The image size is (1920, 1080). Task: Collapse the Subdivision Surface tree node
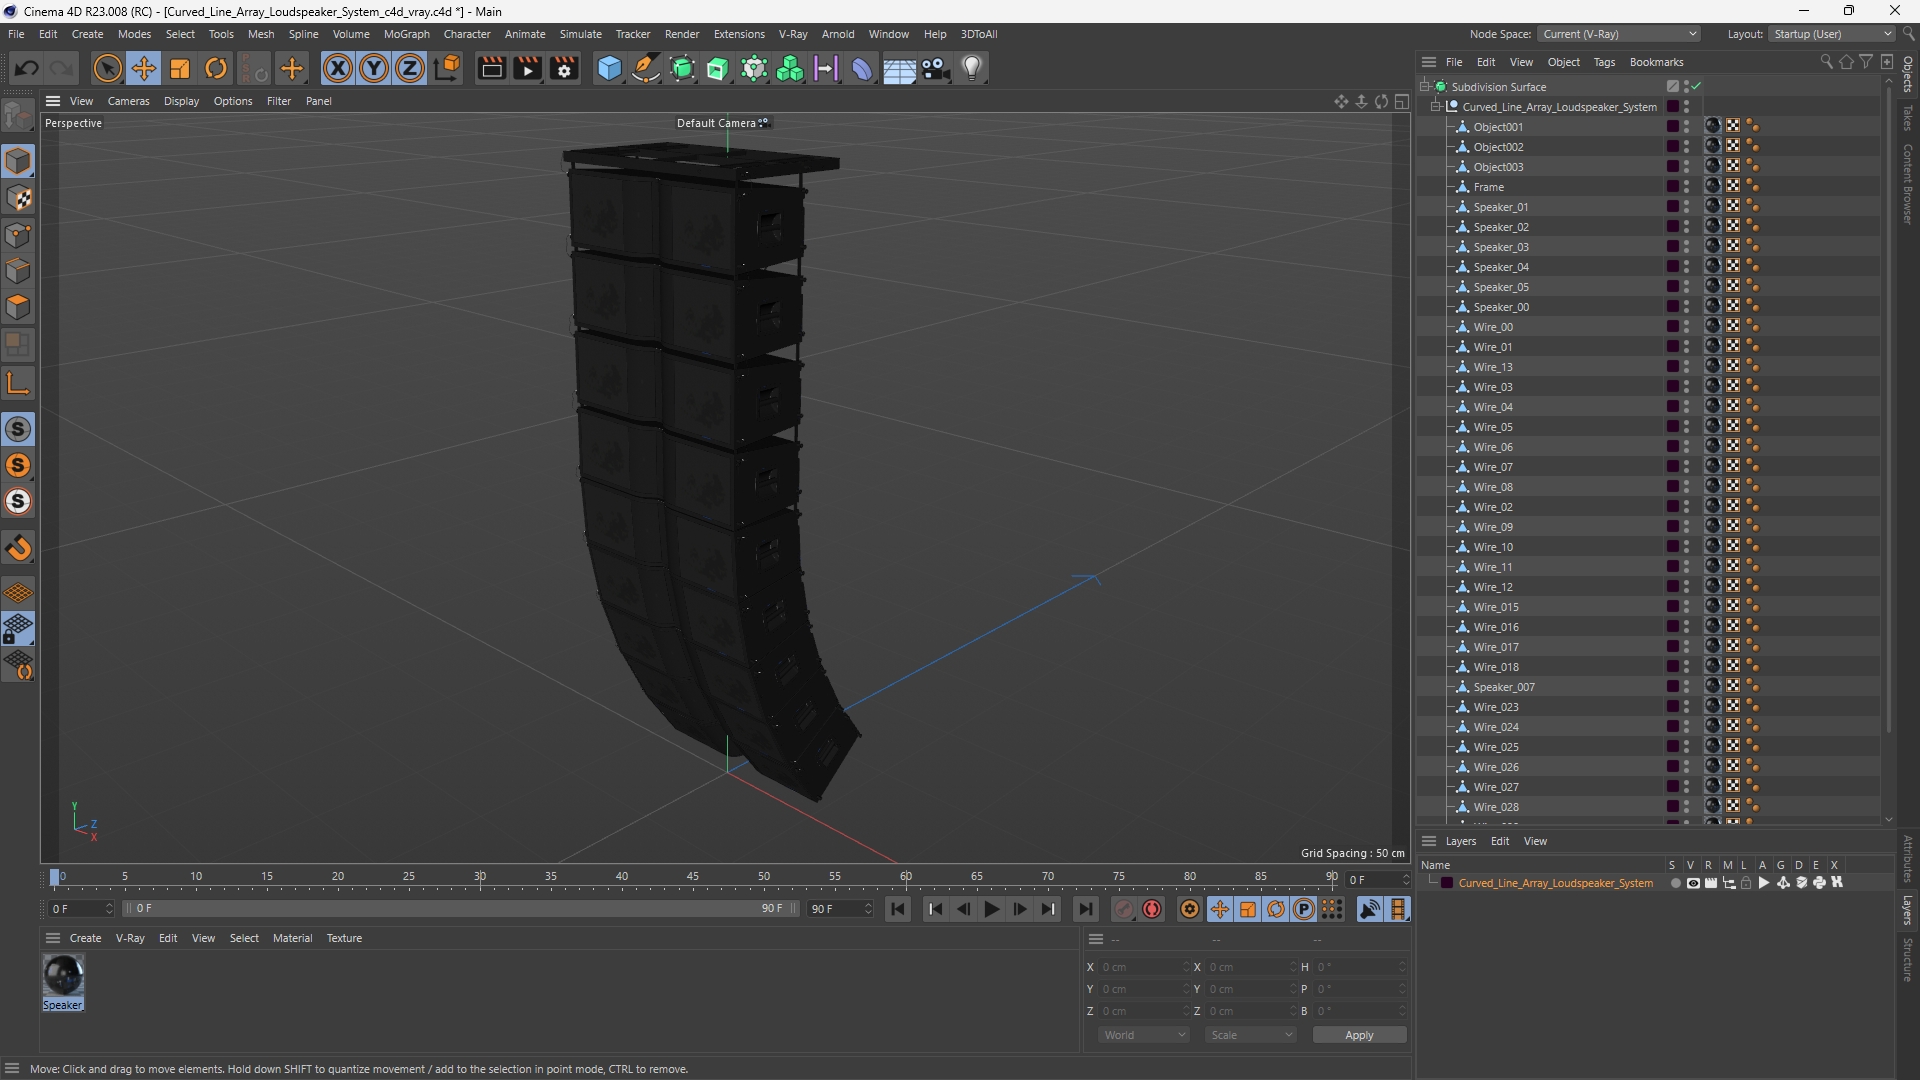coord(1425,87)
